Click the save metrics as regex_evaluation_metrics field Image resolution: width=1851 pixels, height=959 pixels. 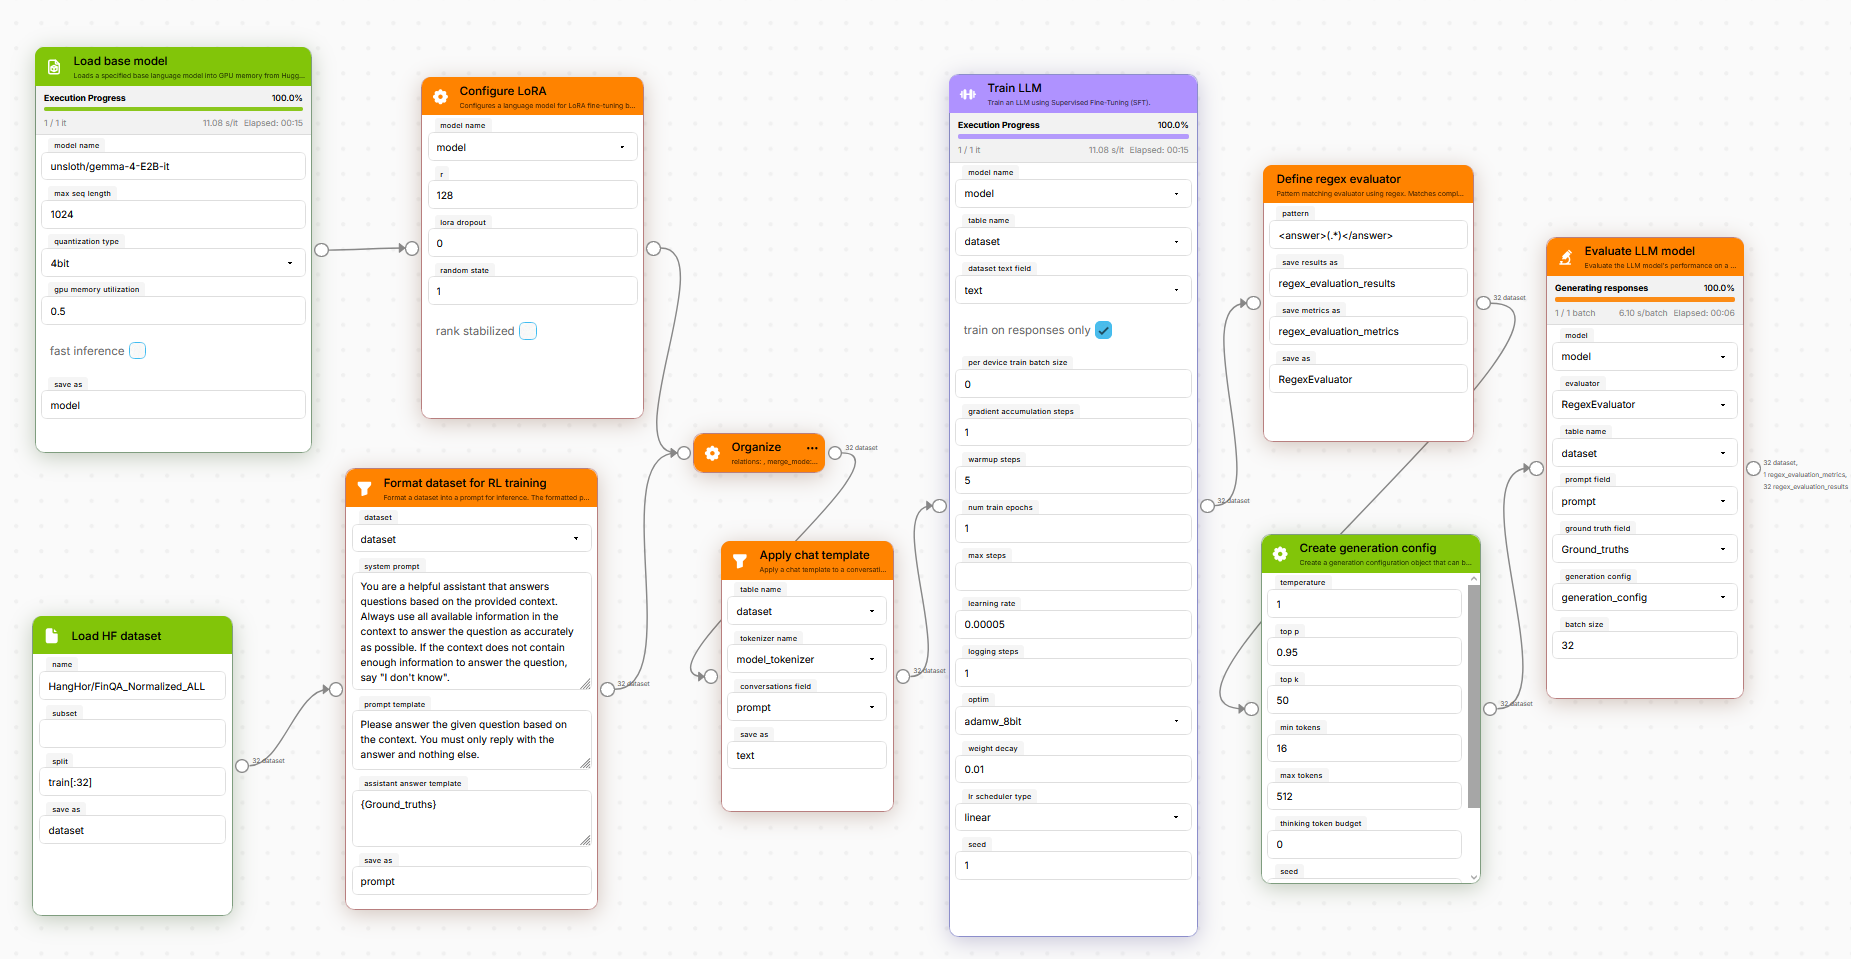pyautogui.click(x=1368, y=331)
